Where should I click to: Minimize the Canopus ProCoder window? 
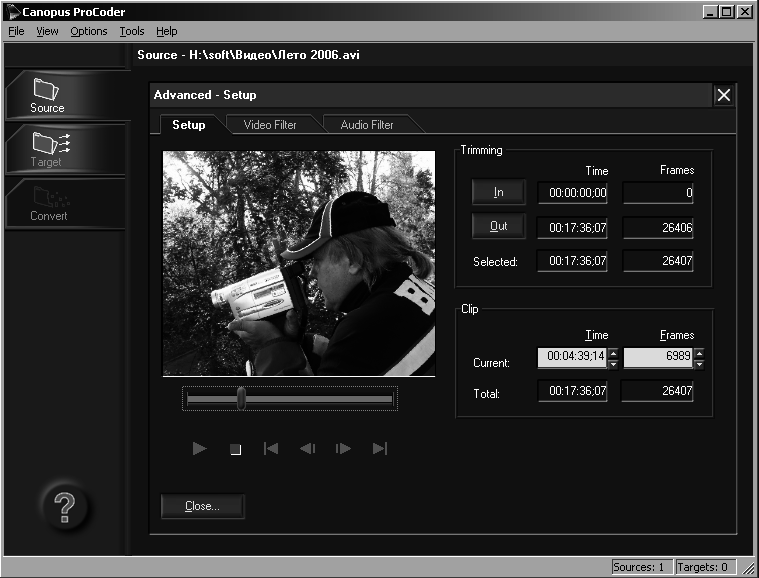point(710,12)
